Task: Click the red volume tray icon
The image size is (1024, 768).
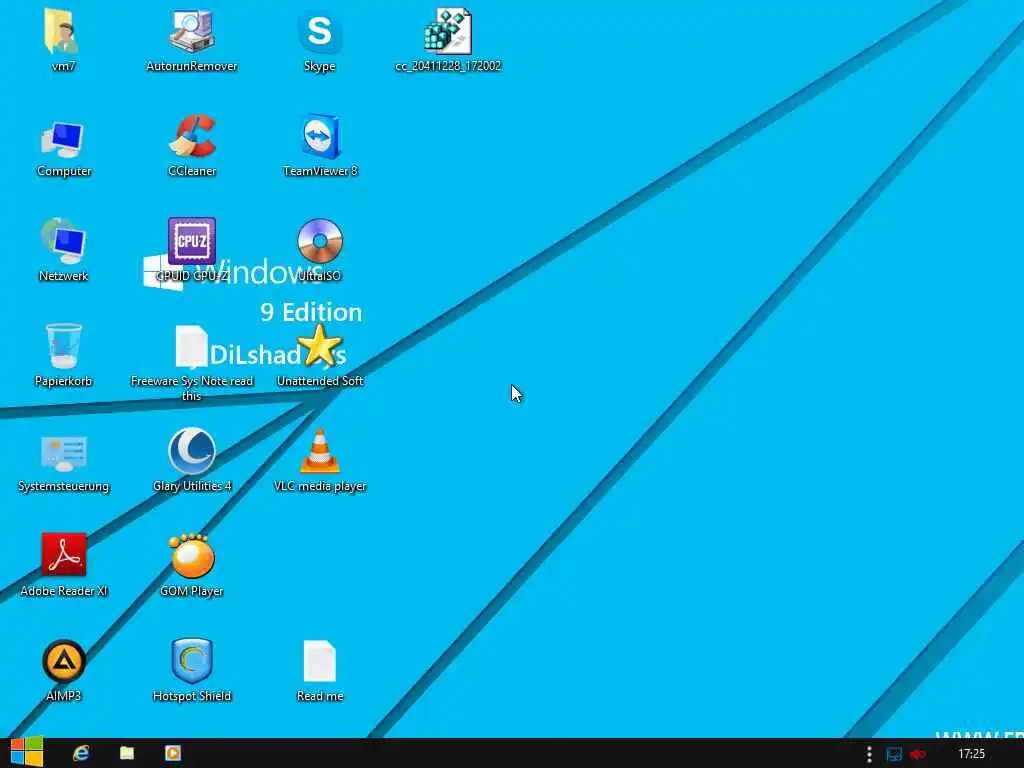Action: coord(918,754)
